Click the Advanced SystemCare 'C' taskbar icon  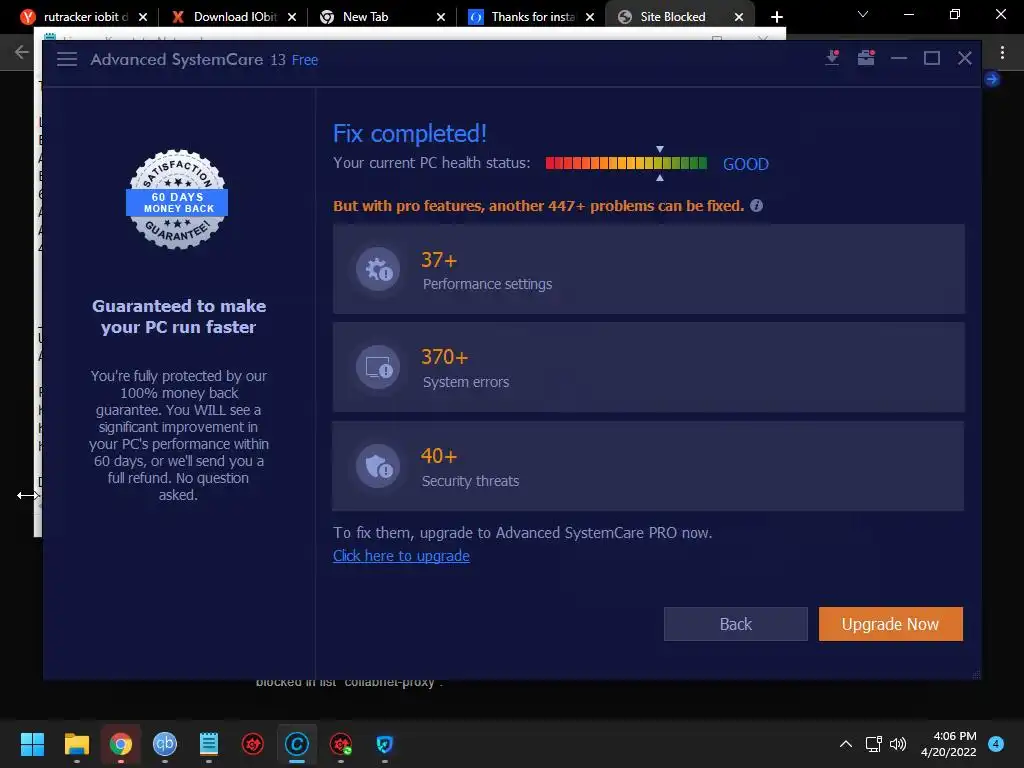coord(296,744)
